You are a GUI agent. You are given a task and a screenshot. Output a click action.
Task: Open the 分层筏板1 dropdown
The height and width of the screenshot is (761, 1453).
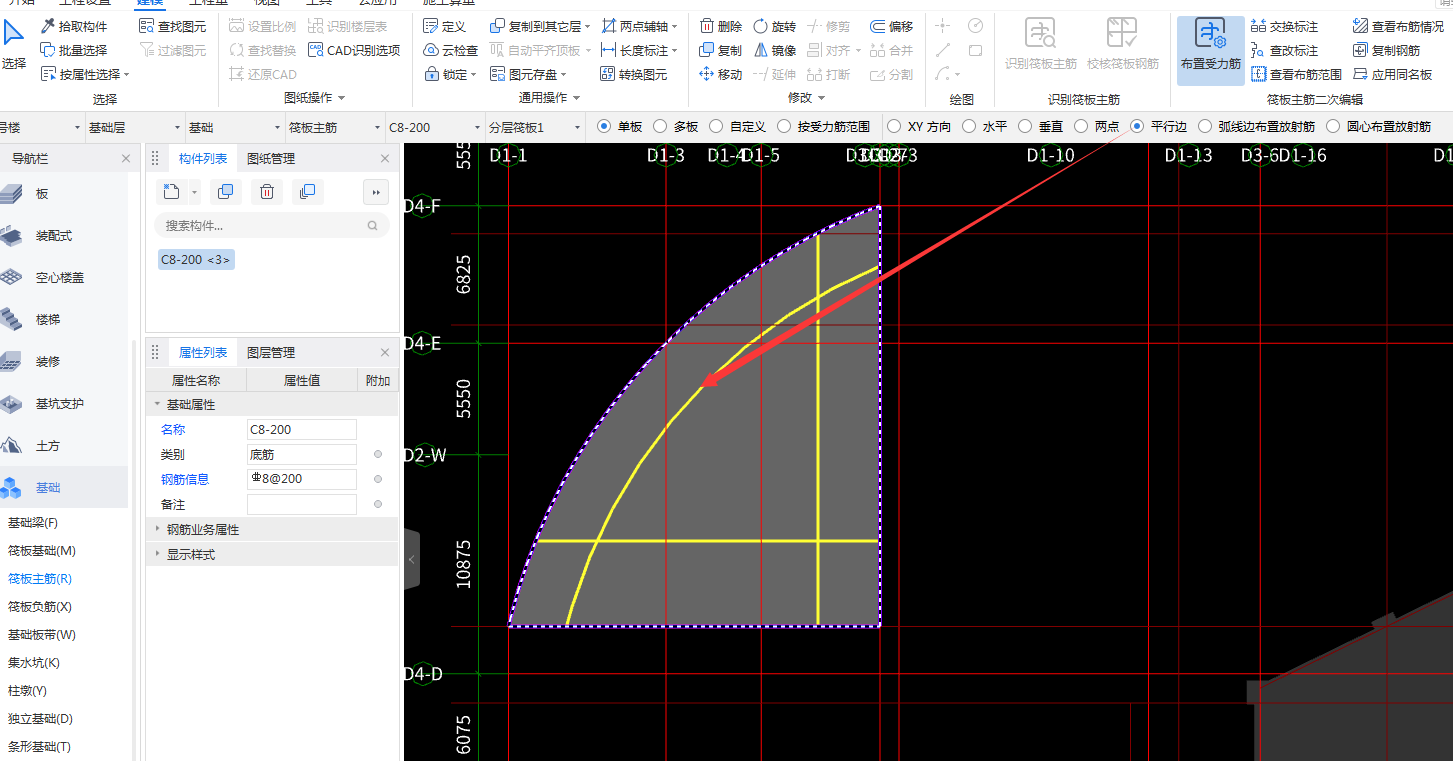[x=535, y=127]
